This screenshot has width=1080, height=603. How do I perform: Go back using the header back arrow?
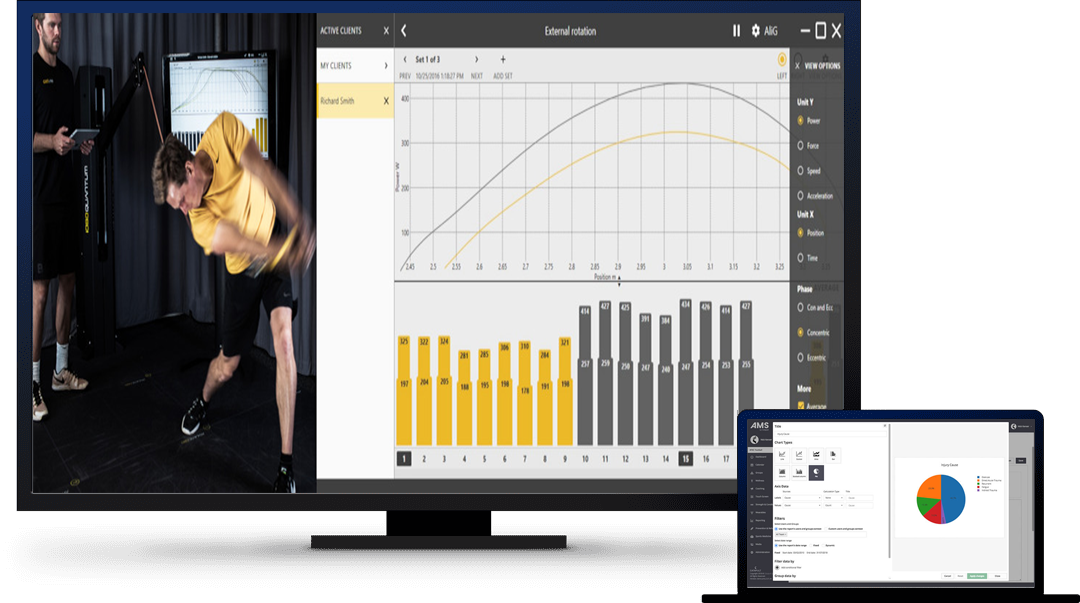pyautogui.click(x=404, y=30)
